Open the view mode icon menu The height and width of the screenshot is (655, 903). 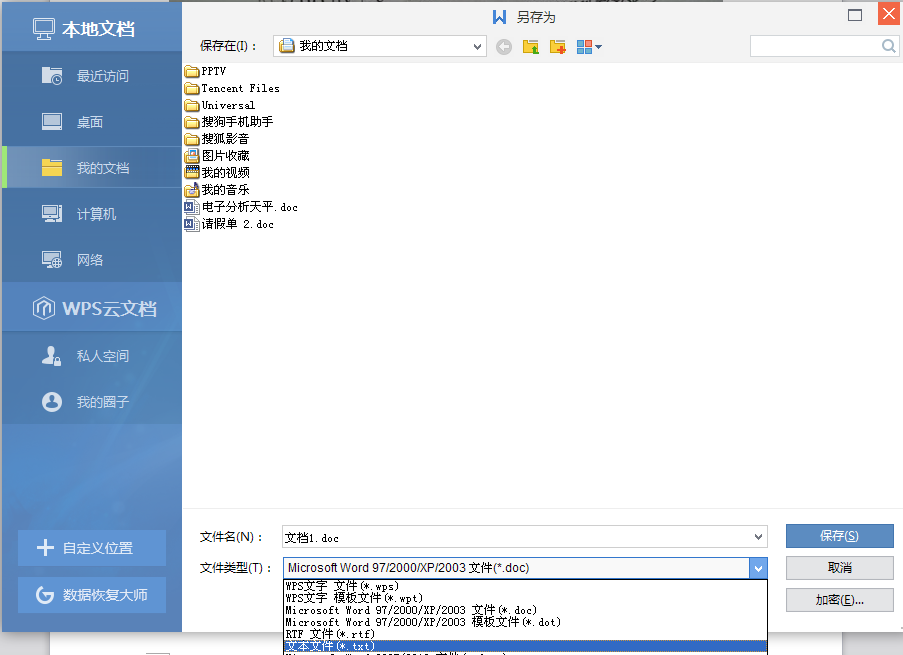[x=589, y=47]
